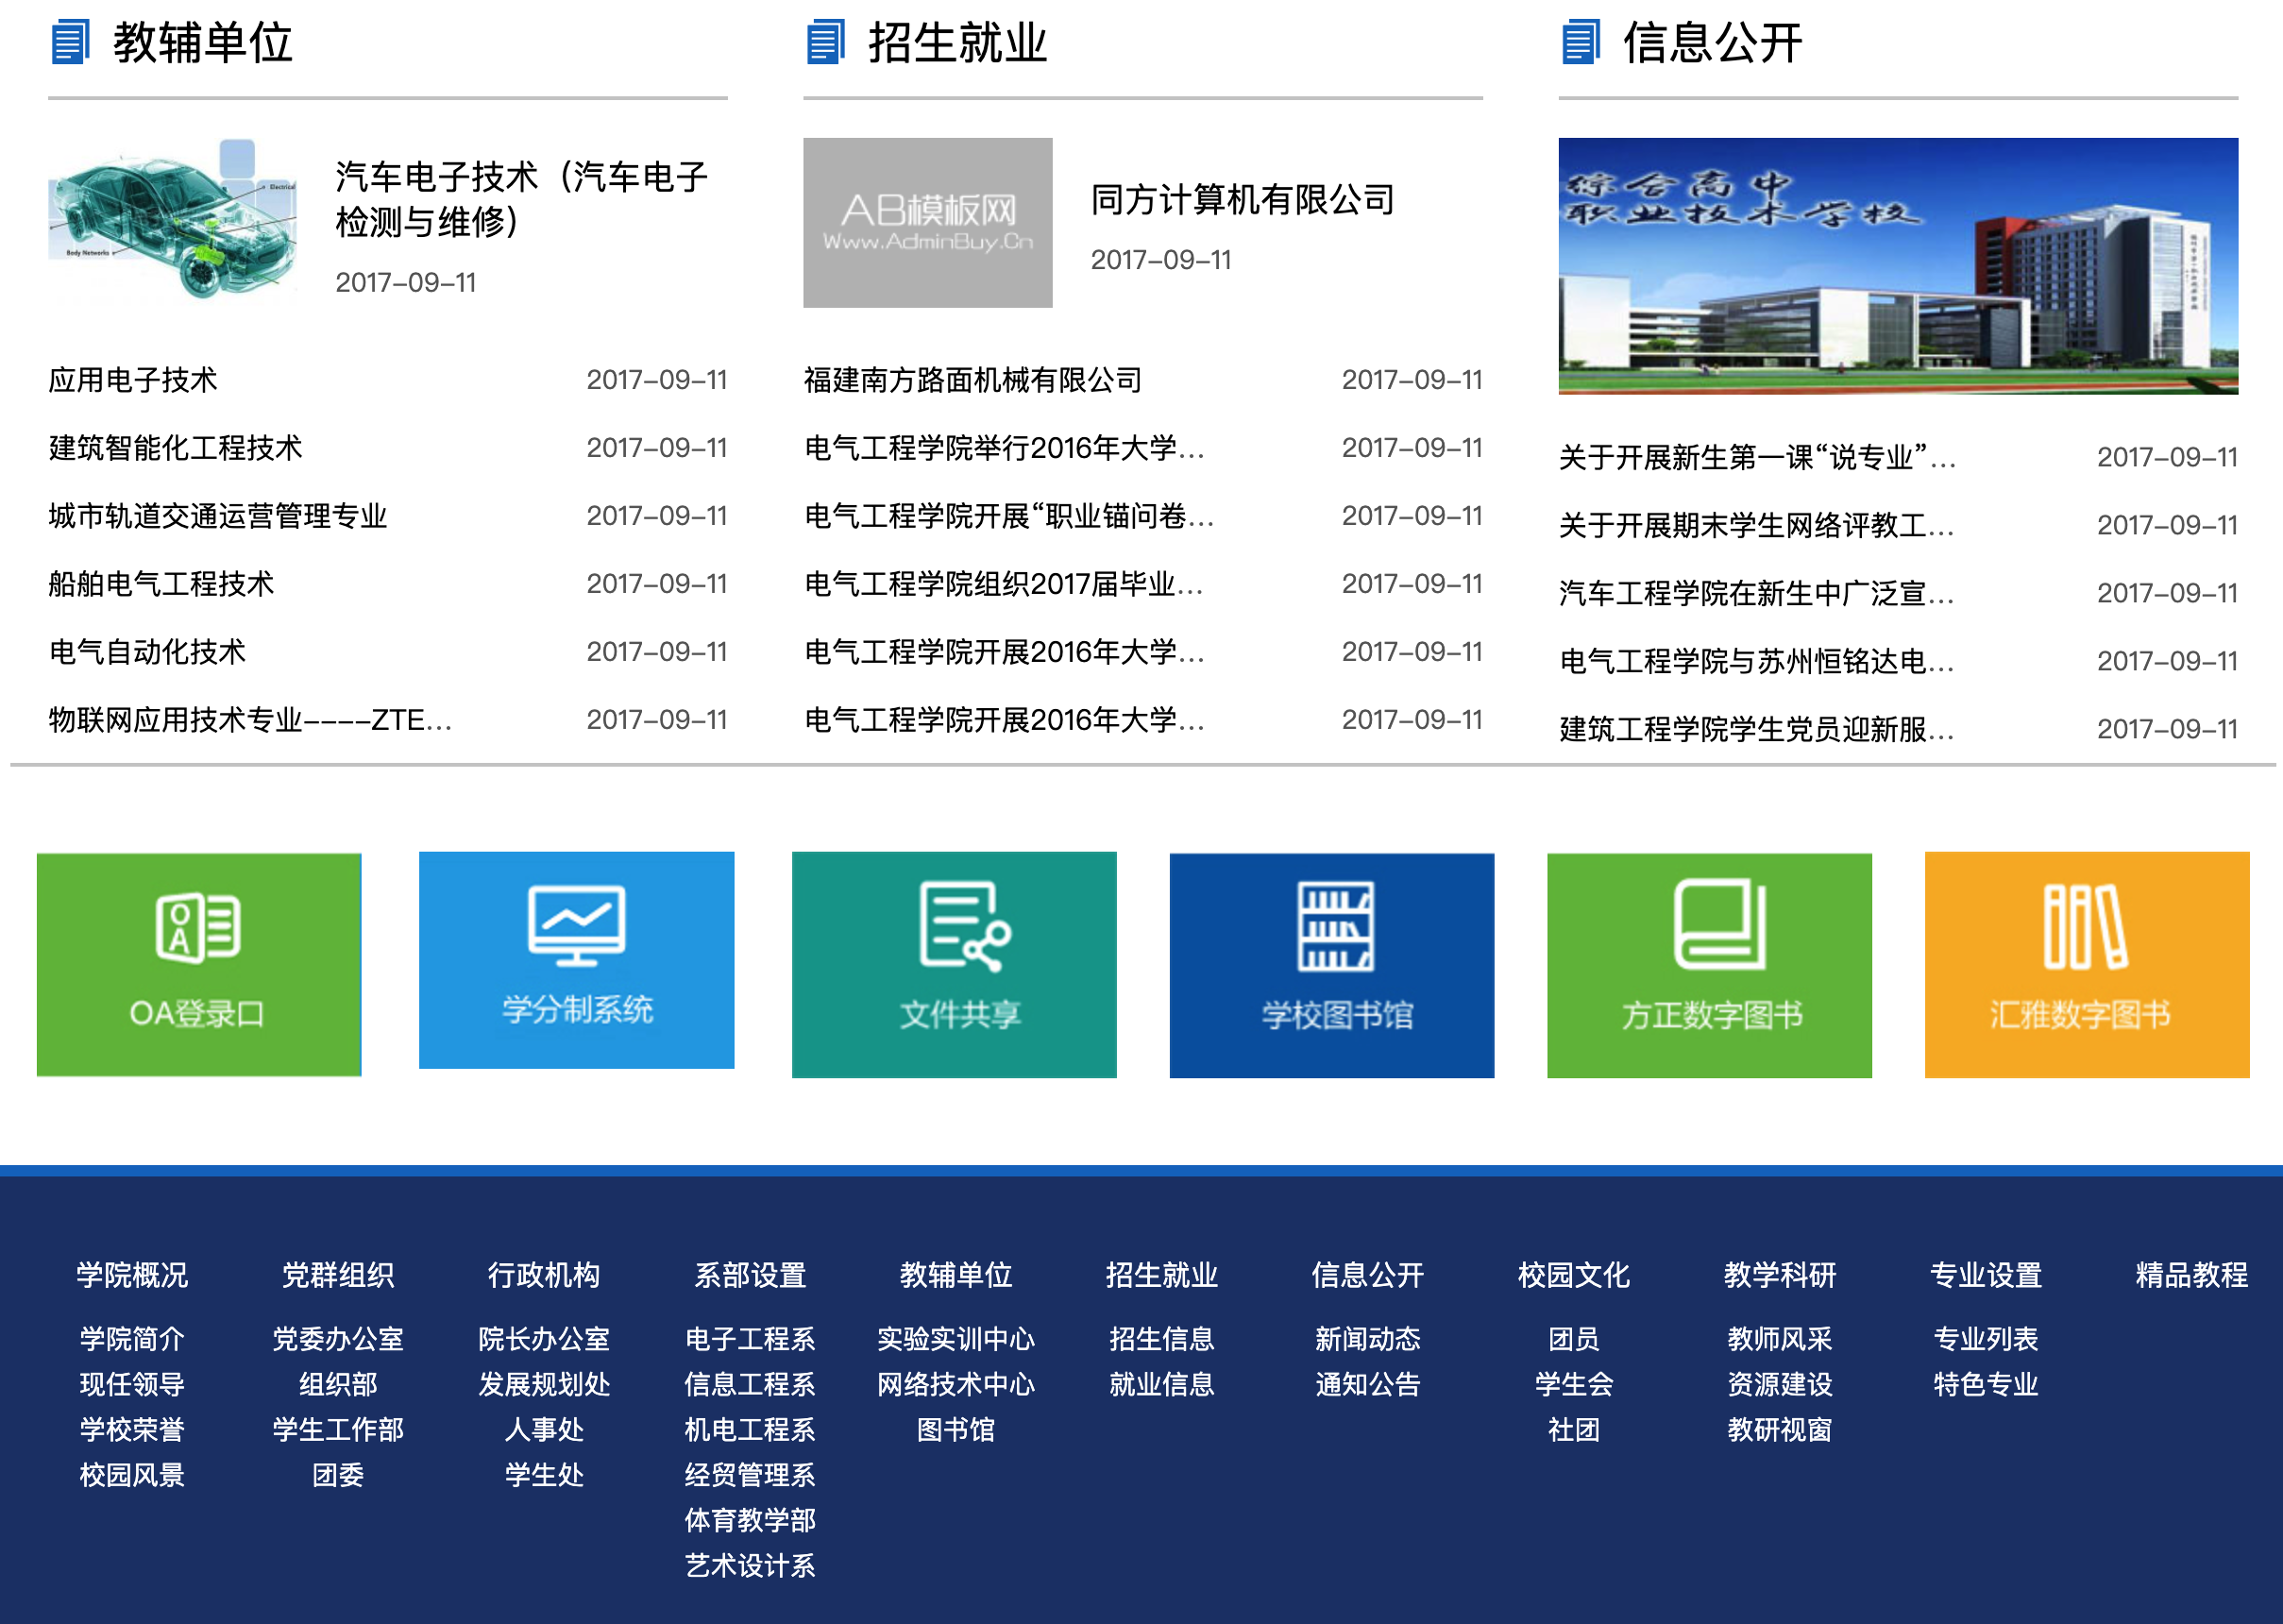Viewport: 2283px width, 1624px height.
Task: Open footer link 网络技术中心
Action: (x=956, y=1385)
